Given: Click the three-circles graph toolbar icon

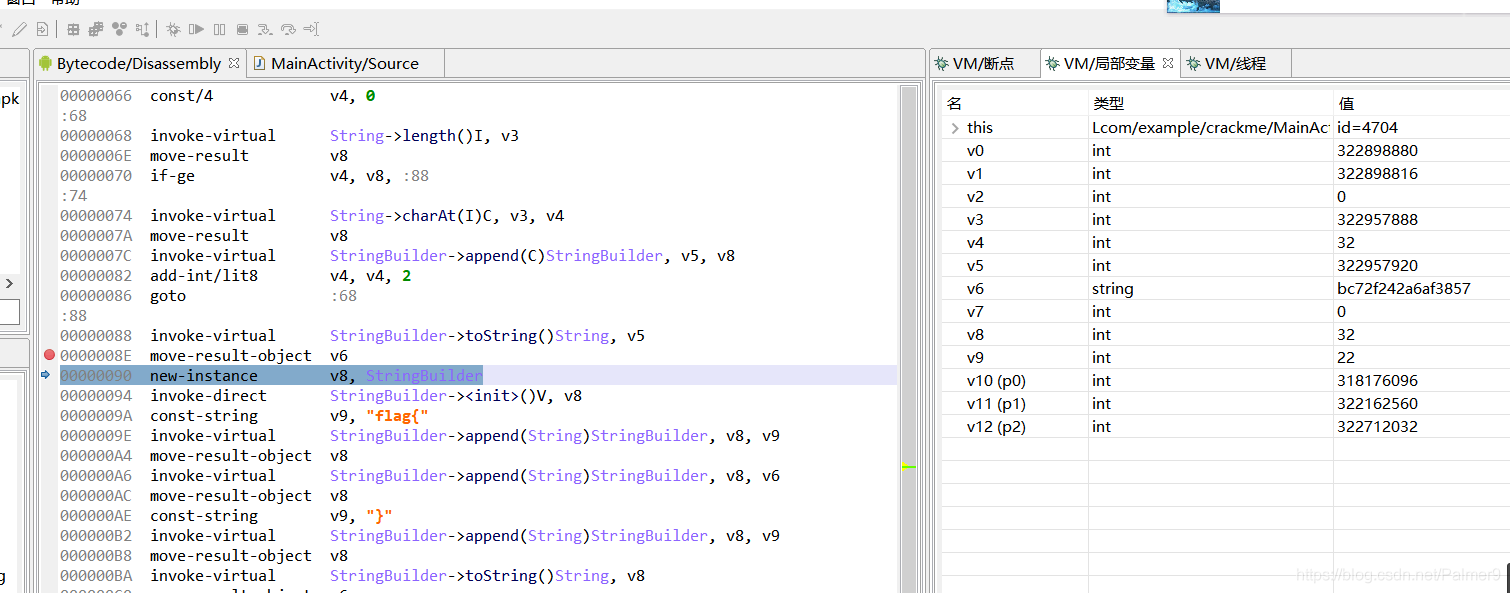Looking at the screenshot, I should coord(119,29).
